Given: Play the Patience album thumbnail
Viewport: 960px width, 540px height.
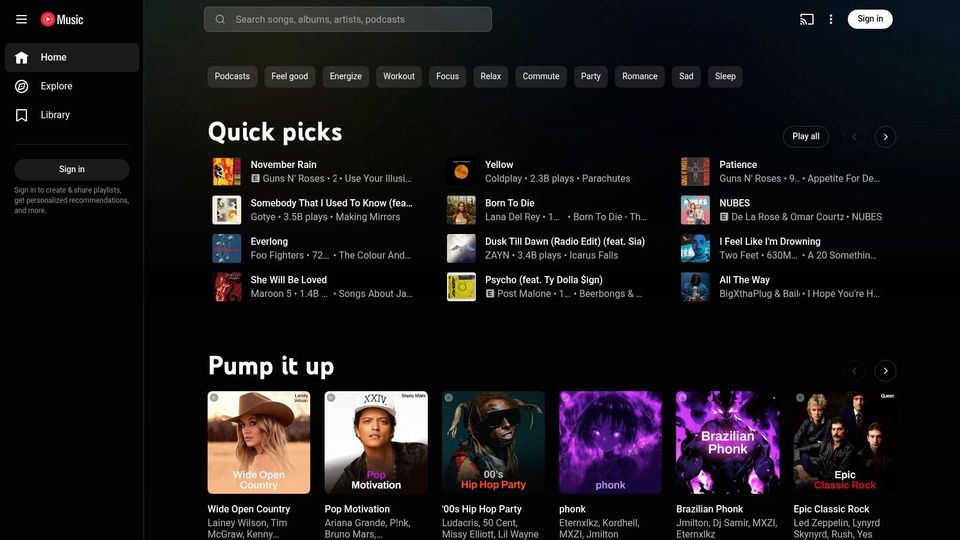Looking at the screenshot, I should pyautogui.click(x=696, y=171).
